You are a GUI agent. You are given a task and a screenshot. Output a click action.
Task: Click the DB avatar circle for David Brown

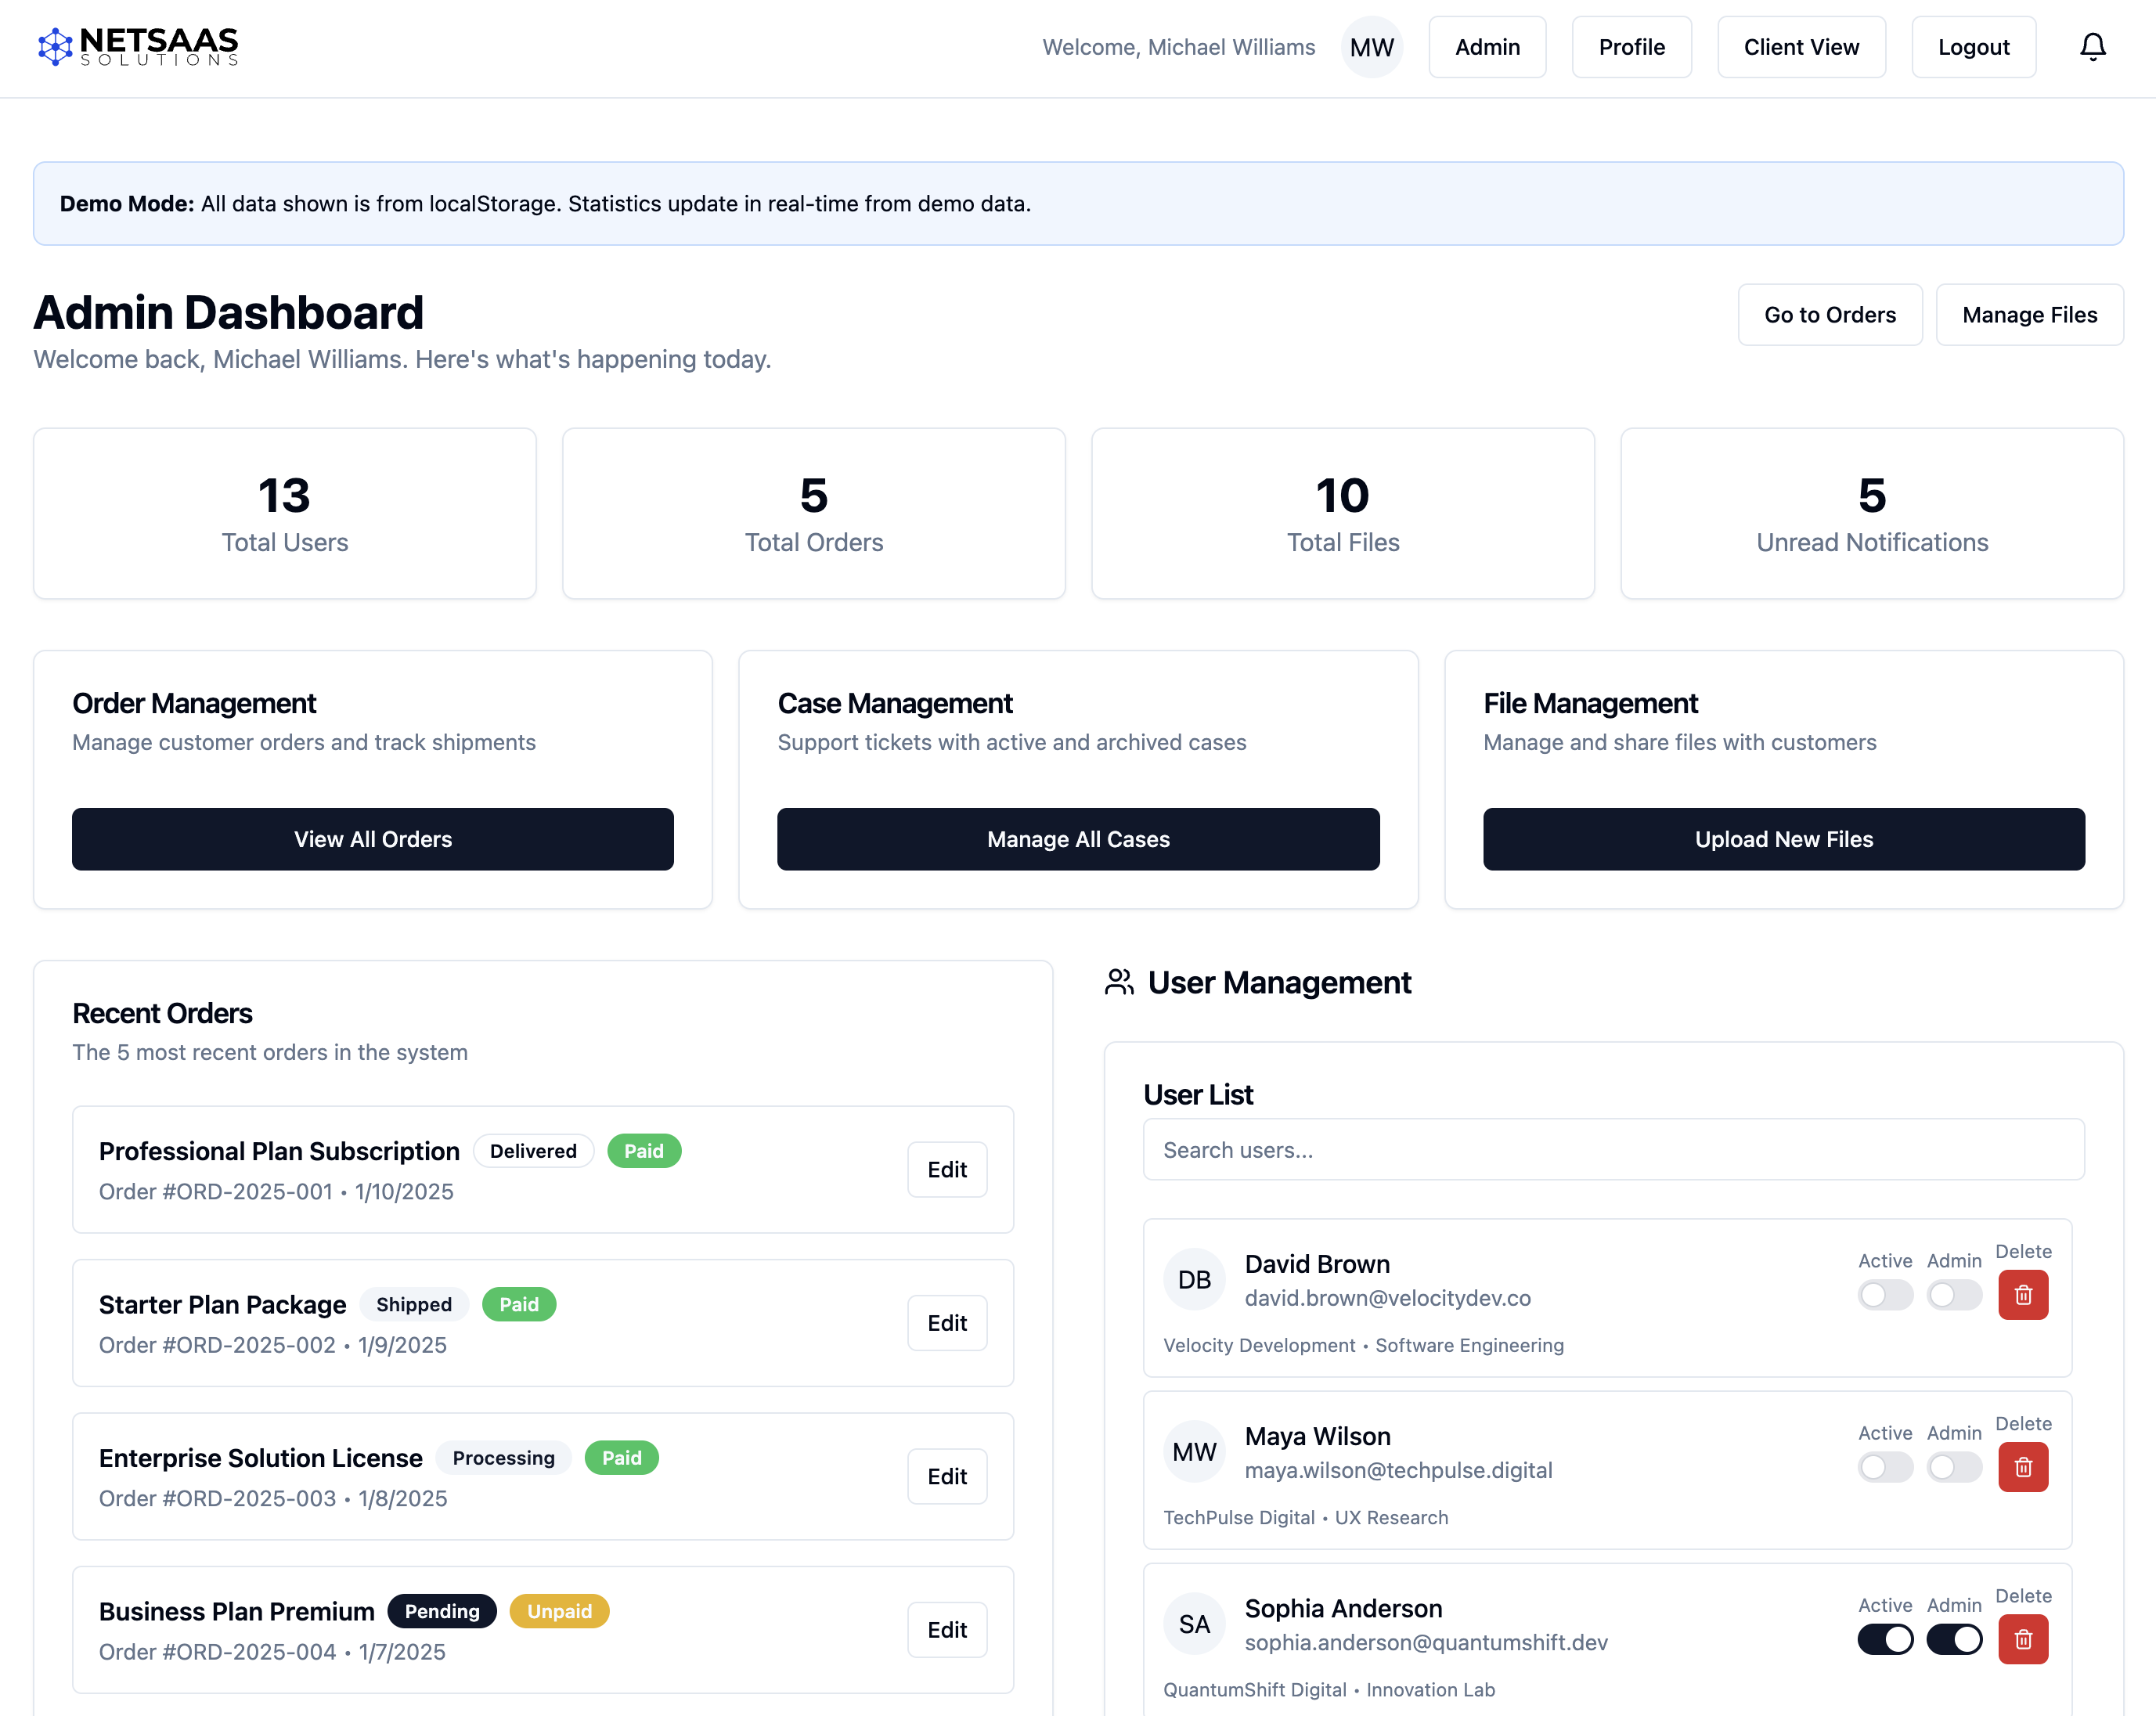tap(1194, 1279)
